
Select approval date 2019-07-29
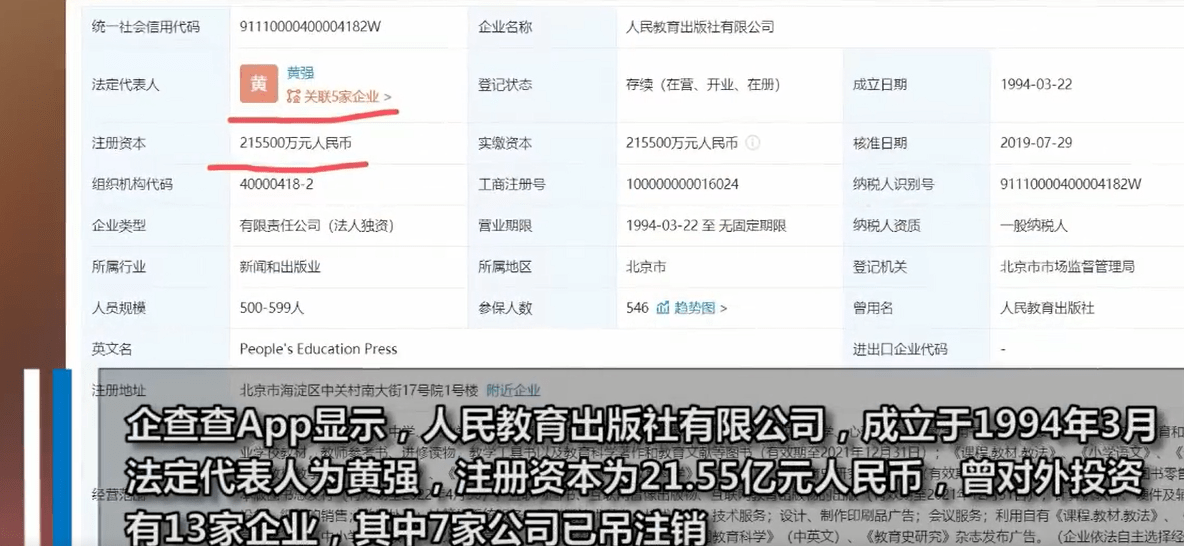1038,143
